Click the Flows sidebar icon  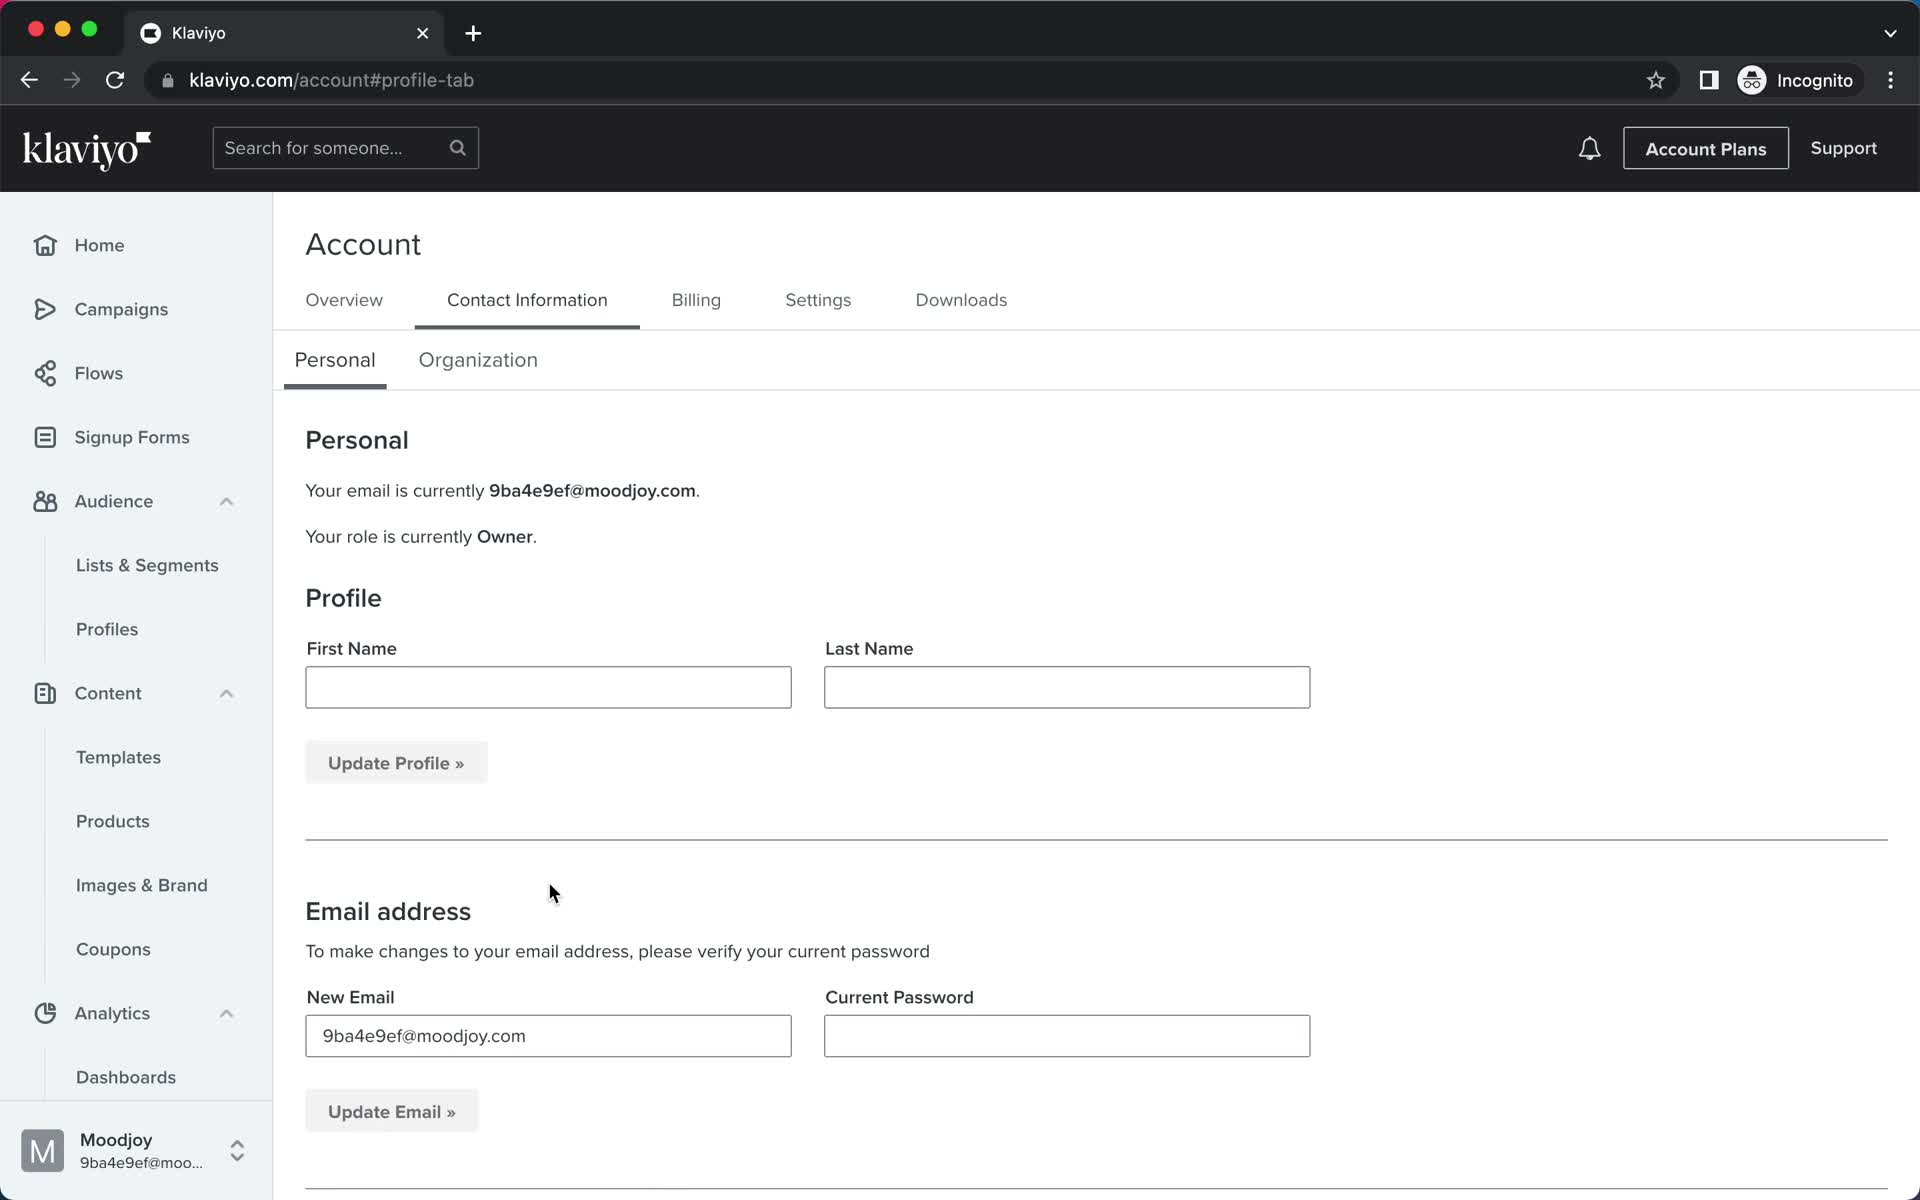(x=45, y=373)
